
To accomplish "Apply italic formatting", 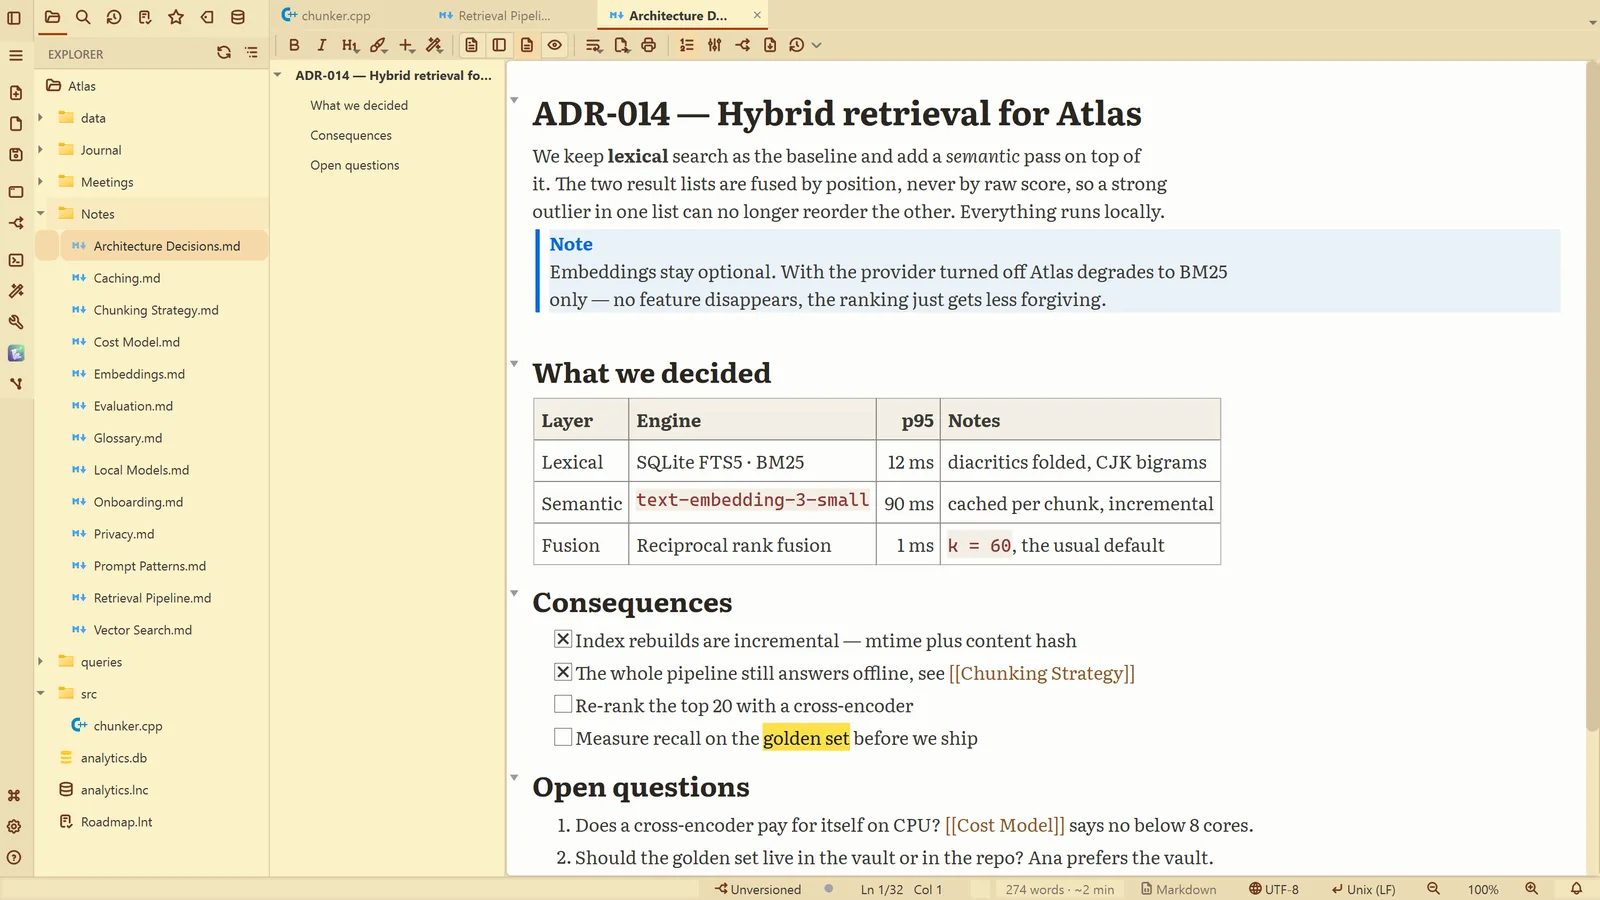I will pos(322,45).
